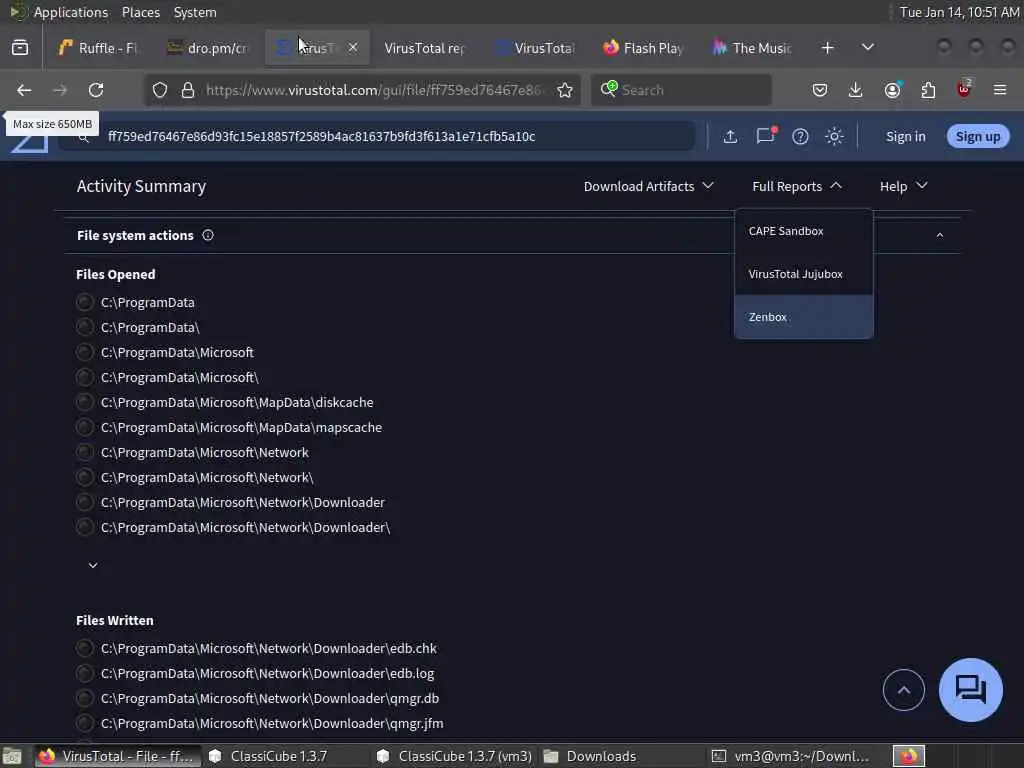Open the terminal vm3@vm3 taskbar item

click(790, 756)
